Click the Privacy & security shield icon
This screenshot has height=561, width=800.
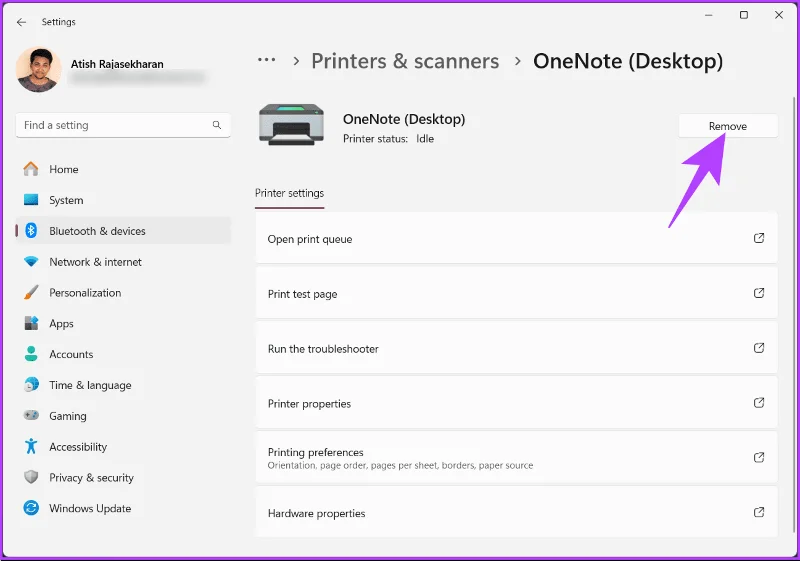click(31, 477)
